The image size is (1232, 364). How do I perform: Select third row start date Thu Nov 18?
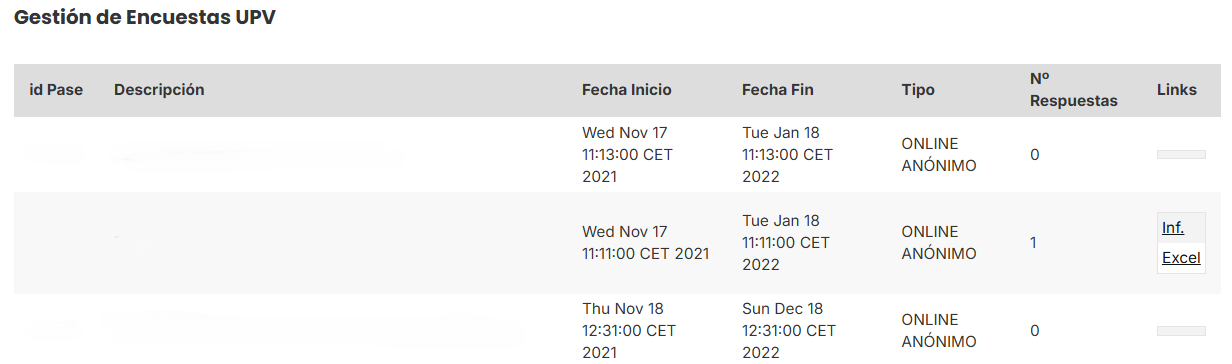629,331
